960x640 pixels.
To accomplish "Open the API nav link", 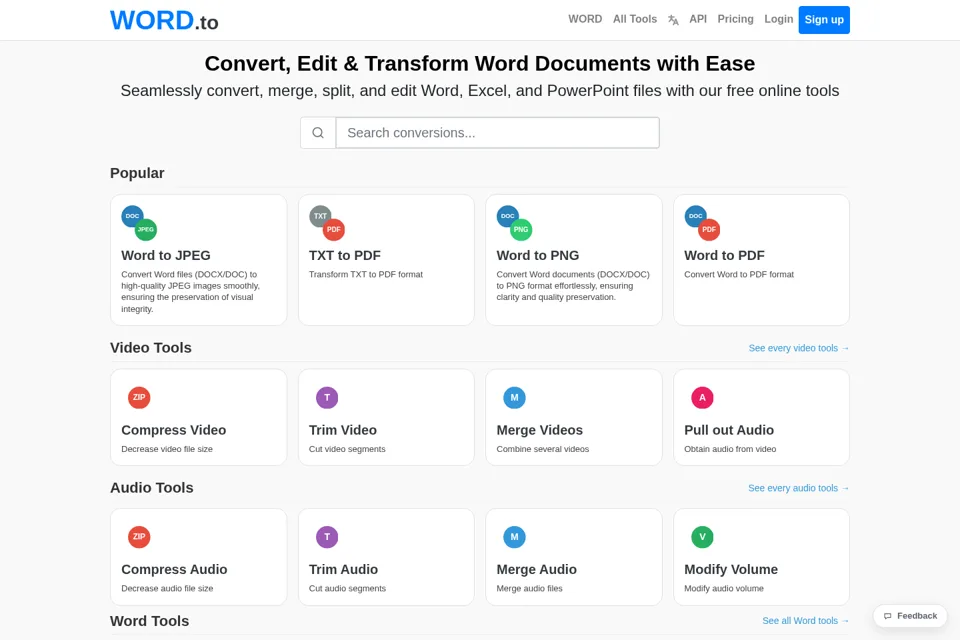I will pos(698,19).
